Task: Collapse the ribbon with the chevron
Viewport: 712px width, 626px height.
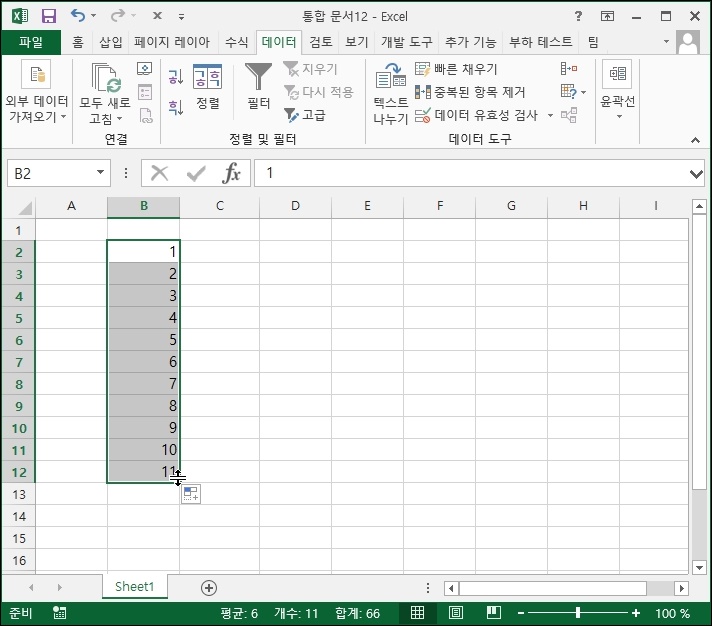Action: (695, 140)
